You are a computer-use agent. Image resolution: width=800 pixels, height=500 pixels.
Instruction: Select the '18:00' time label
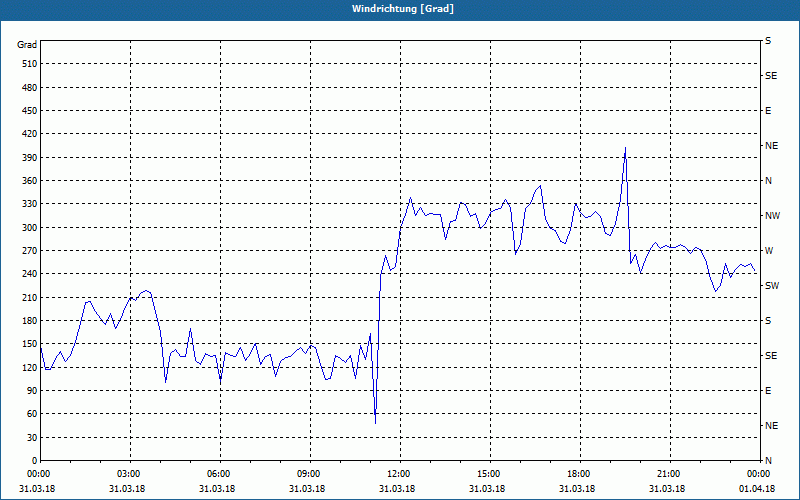(580, 473)
